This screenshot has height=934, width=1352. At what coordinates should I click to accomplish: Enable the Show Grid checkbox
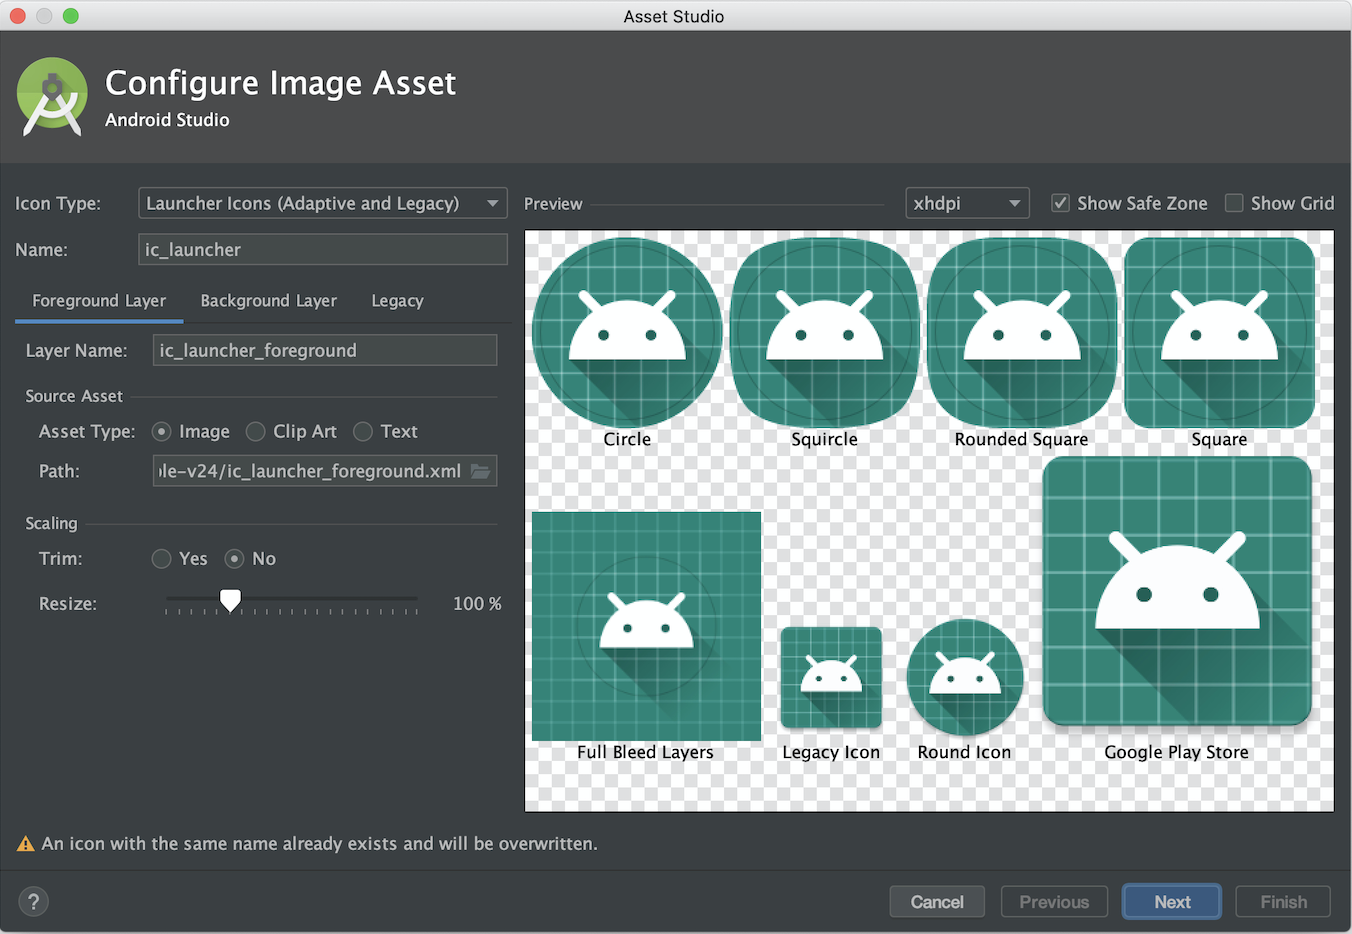(1234, 203)
